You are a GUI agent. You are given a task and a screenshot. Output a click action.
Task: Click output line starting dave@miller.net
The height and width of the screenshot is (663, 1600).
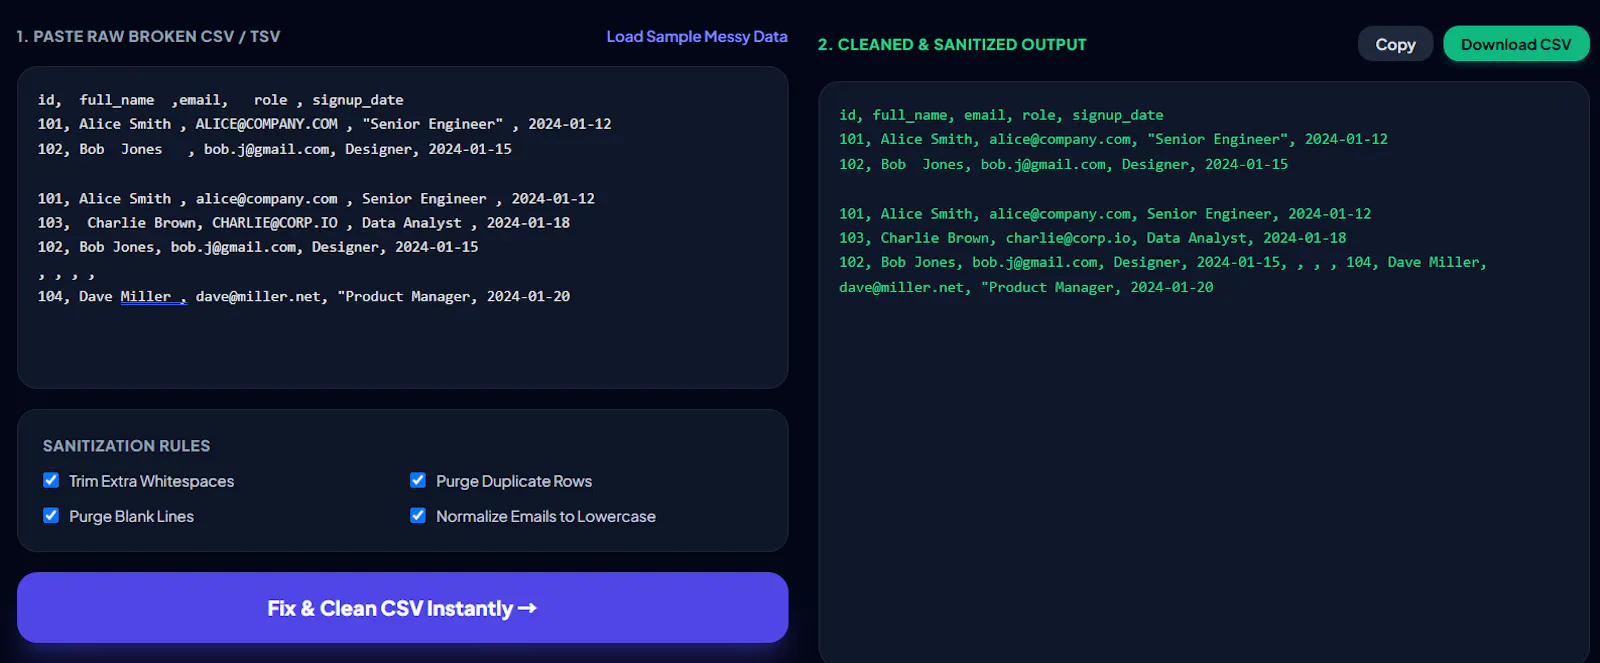point(1026,287)
